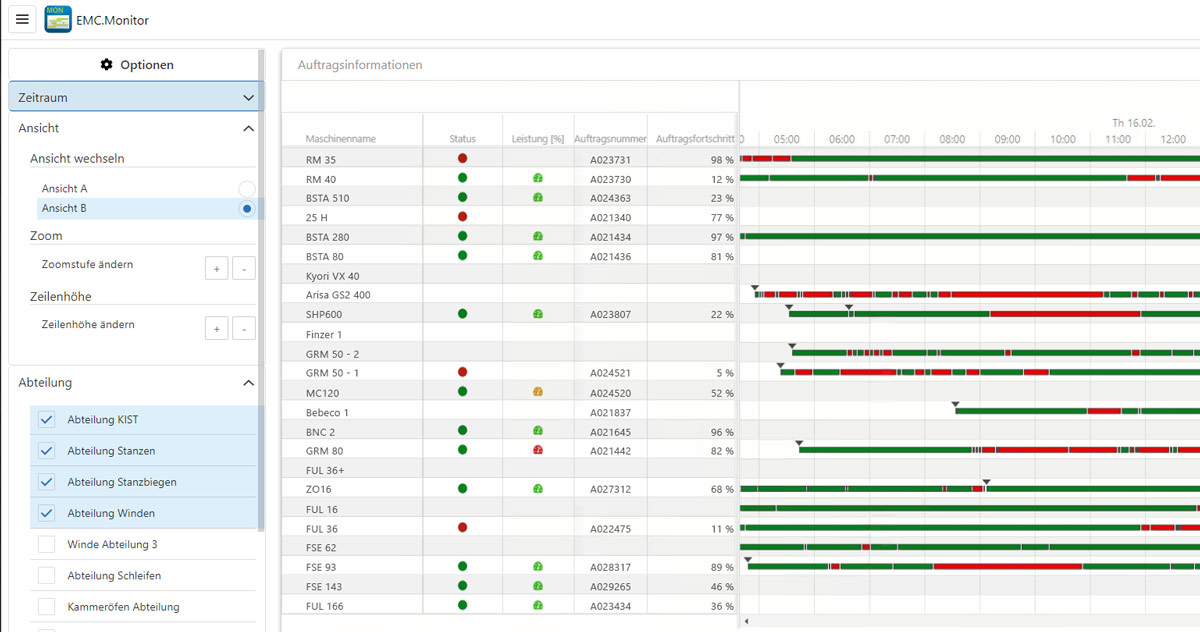This screenshot has height=632, width=1200.
Task: Click the timeline marker on Bebeco 1 row
Action: [x=955, y=405]
